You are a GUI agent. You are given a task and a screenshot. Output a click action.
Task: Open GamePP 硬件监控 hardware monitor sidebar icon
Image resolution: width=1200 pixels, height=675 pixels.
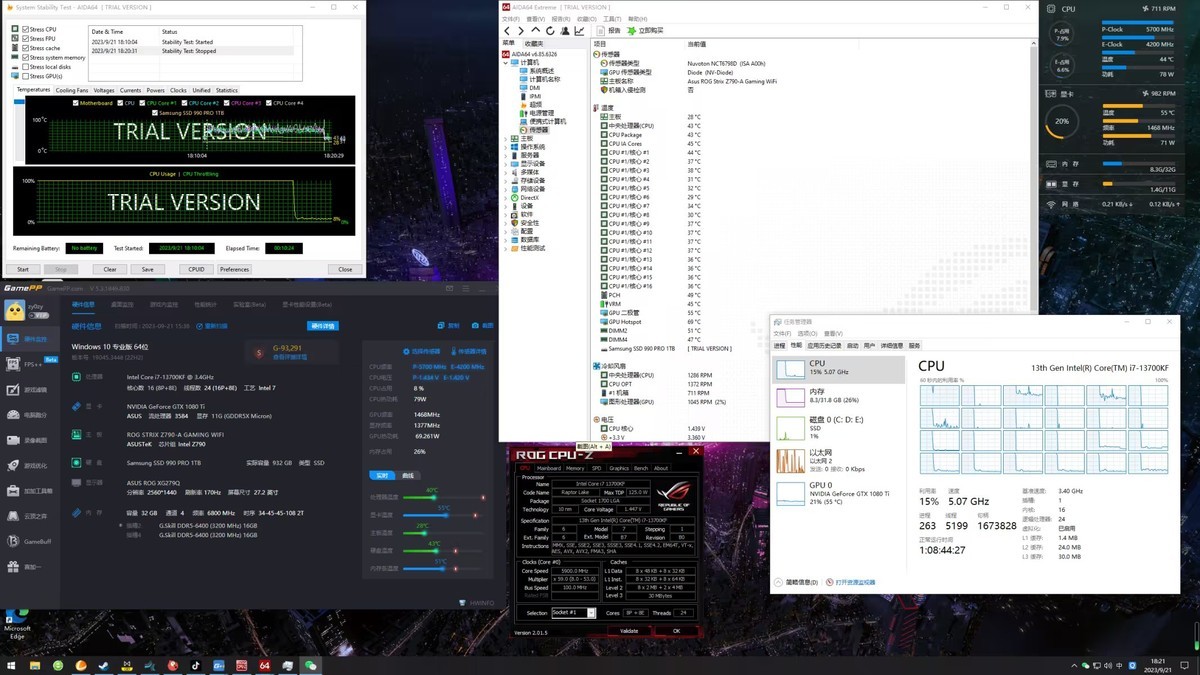click(13, 339)
